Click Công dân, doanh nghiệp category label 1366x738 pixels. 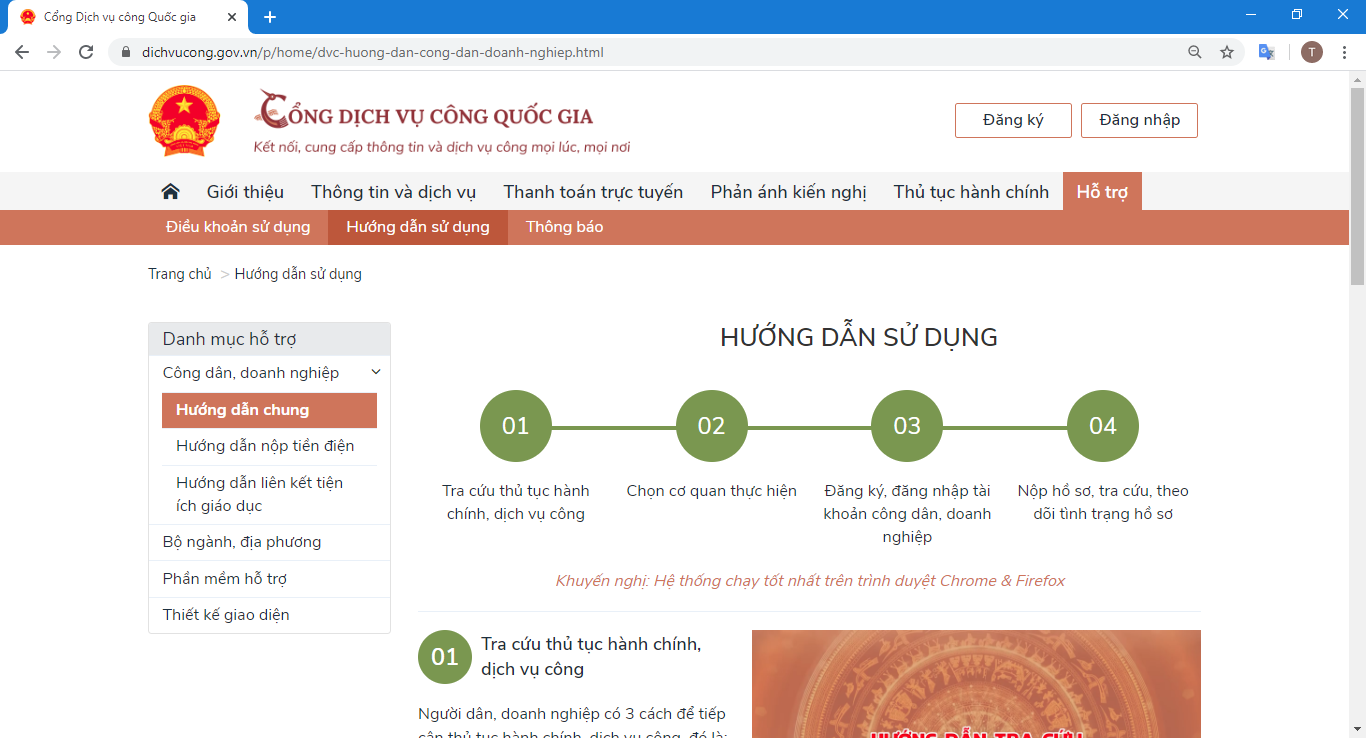251,372
